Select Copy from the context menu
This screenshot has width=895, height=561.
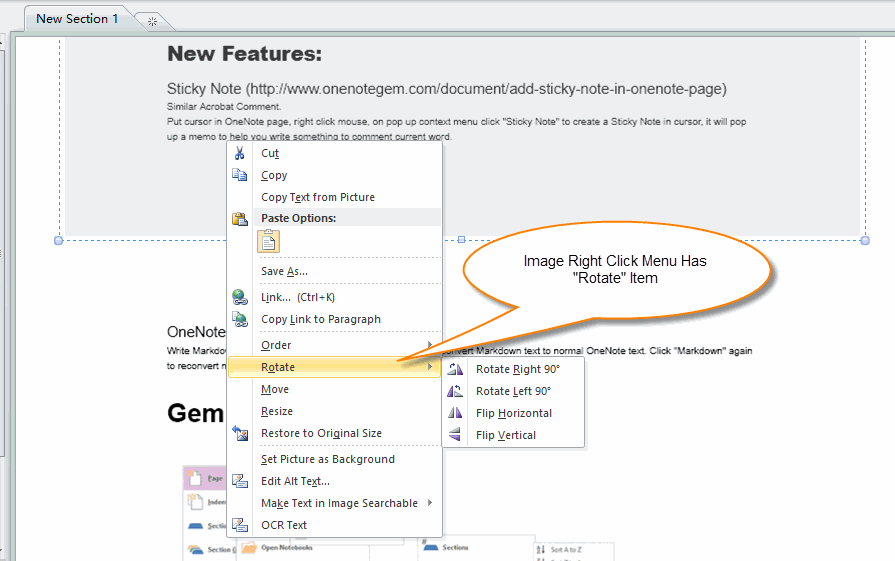pos(335,175)
